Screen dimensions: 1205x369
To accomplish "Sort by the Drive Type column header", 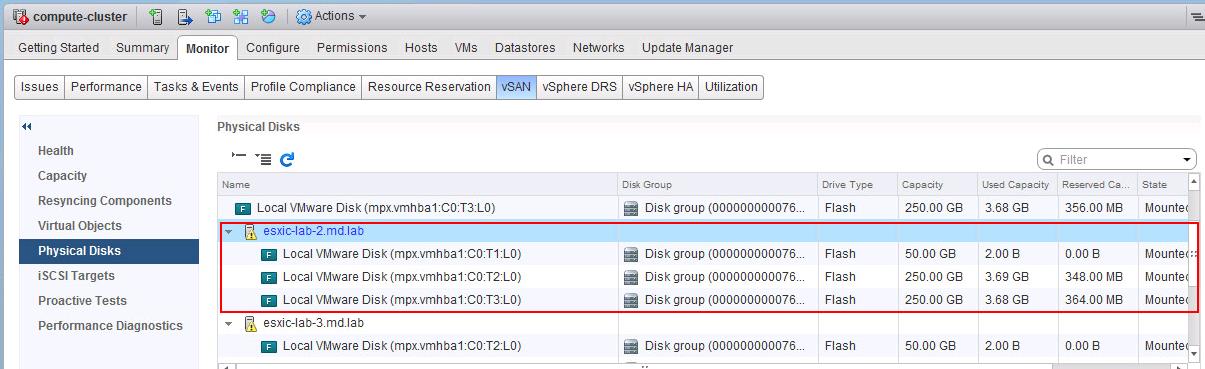I will tap(857, 184).
